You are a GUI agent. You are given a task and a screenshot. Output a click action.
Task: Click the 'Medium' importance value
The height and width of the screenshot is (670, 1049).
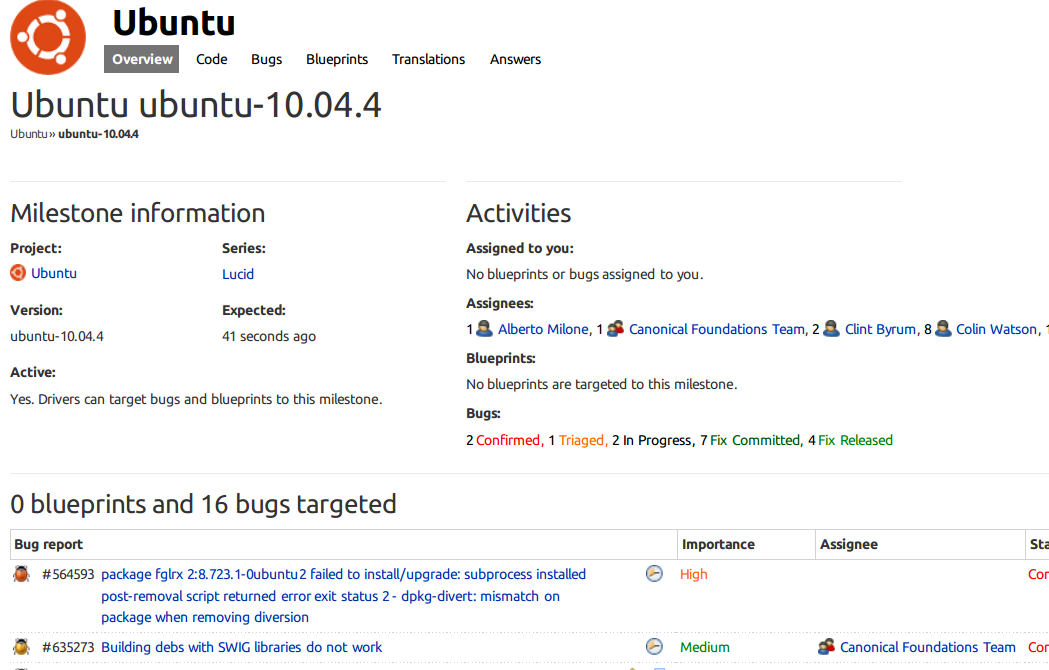[704, 647]
